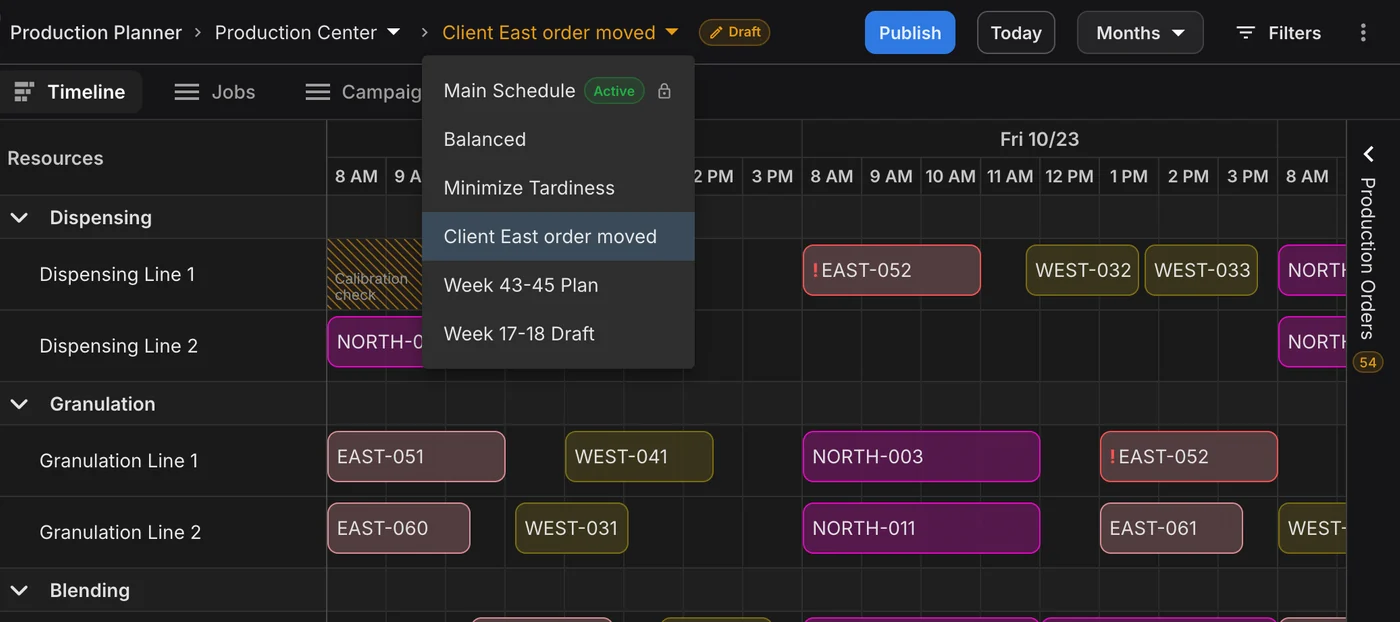This screenshot has height=622, width=1400.
Task: Open the Months view dropdown
Action: (x=1140, y=33)
